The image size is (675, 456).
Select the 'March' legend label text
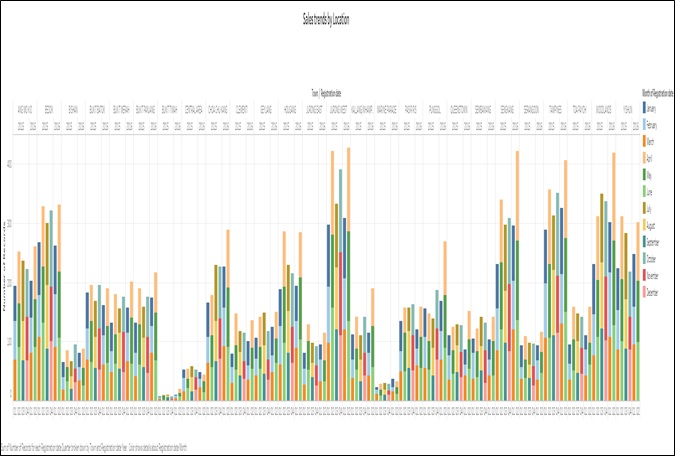650,142
